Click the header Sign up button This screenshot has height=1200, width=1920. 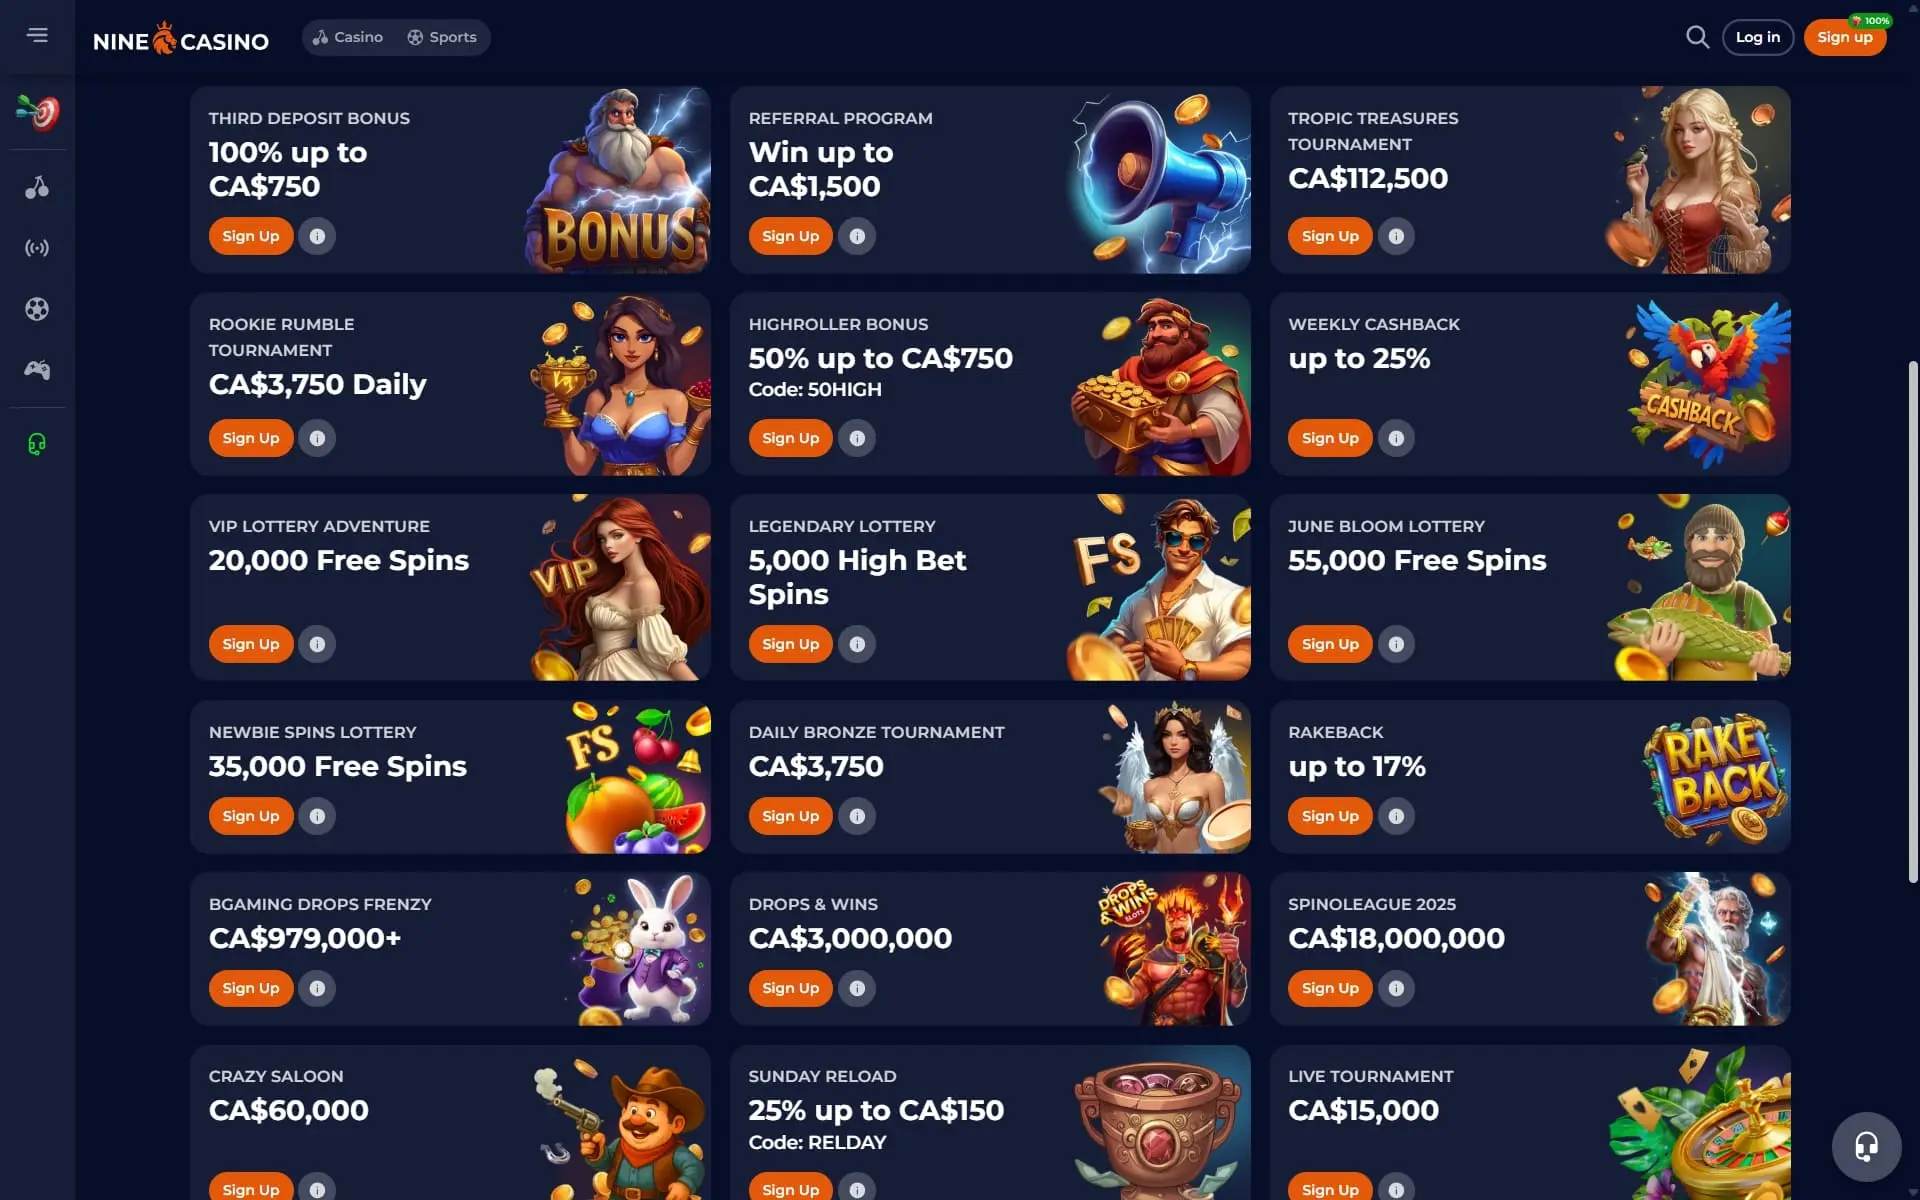1845,37
